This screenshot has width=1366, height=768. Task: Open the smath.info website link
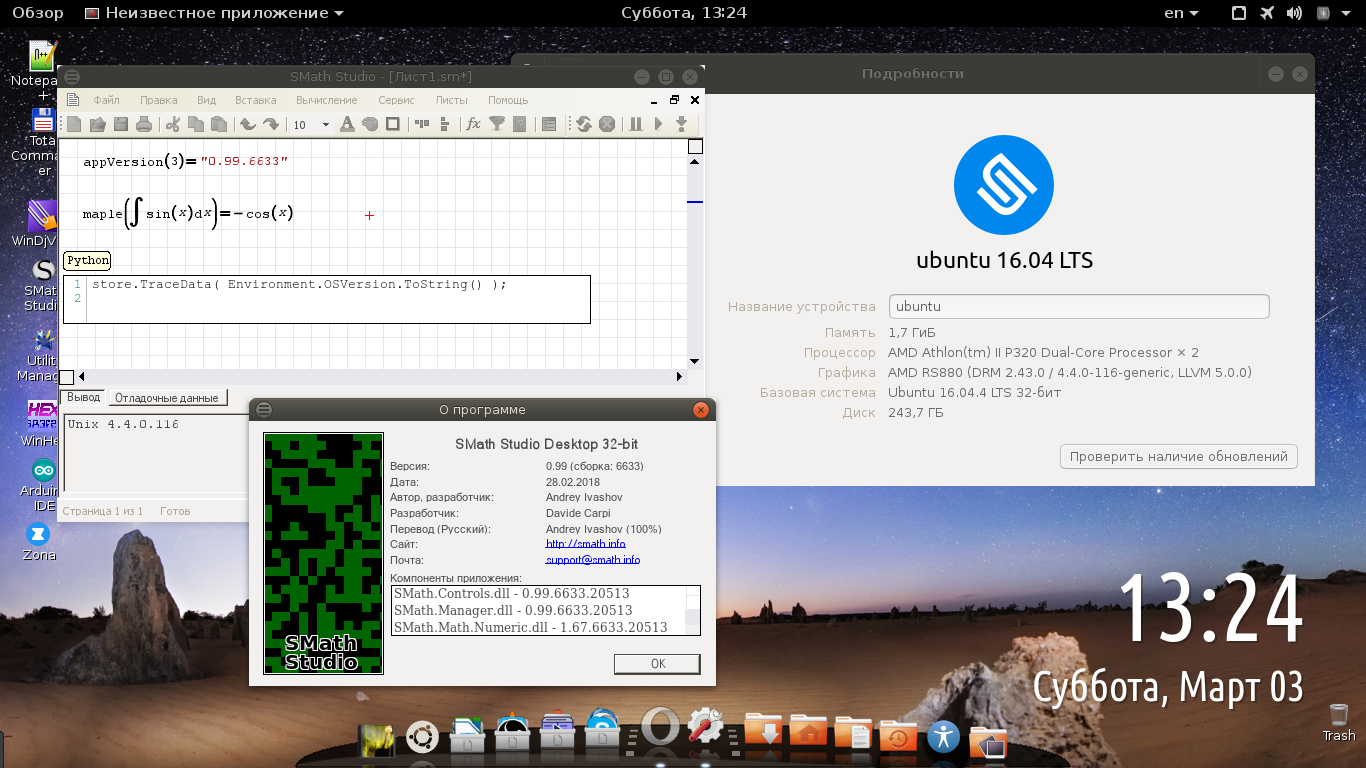coord(585,544)
